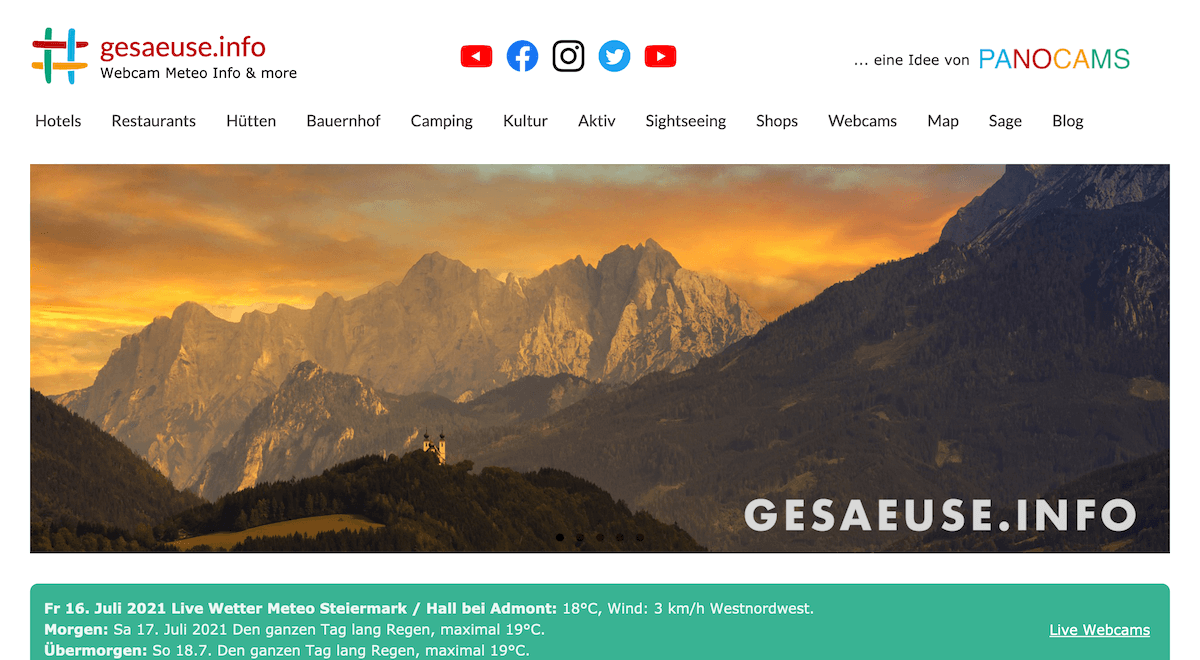
Task: Click the gesaeuse.info site title
Action: pos(183,47)
